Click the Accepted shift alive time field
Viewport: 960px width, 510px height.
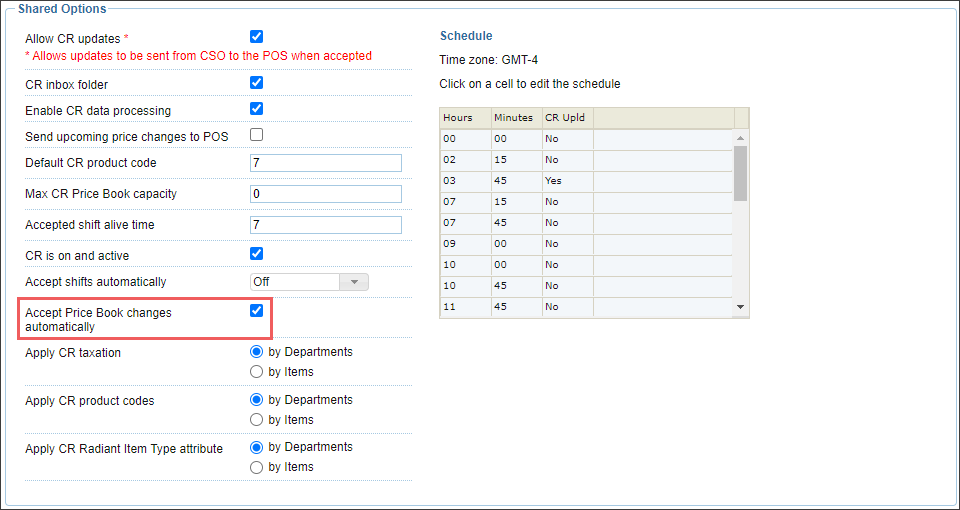click(326, 225)
